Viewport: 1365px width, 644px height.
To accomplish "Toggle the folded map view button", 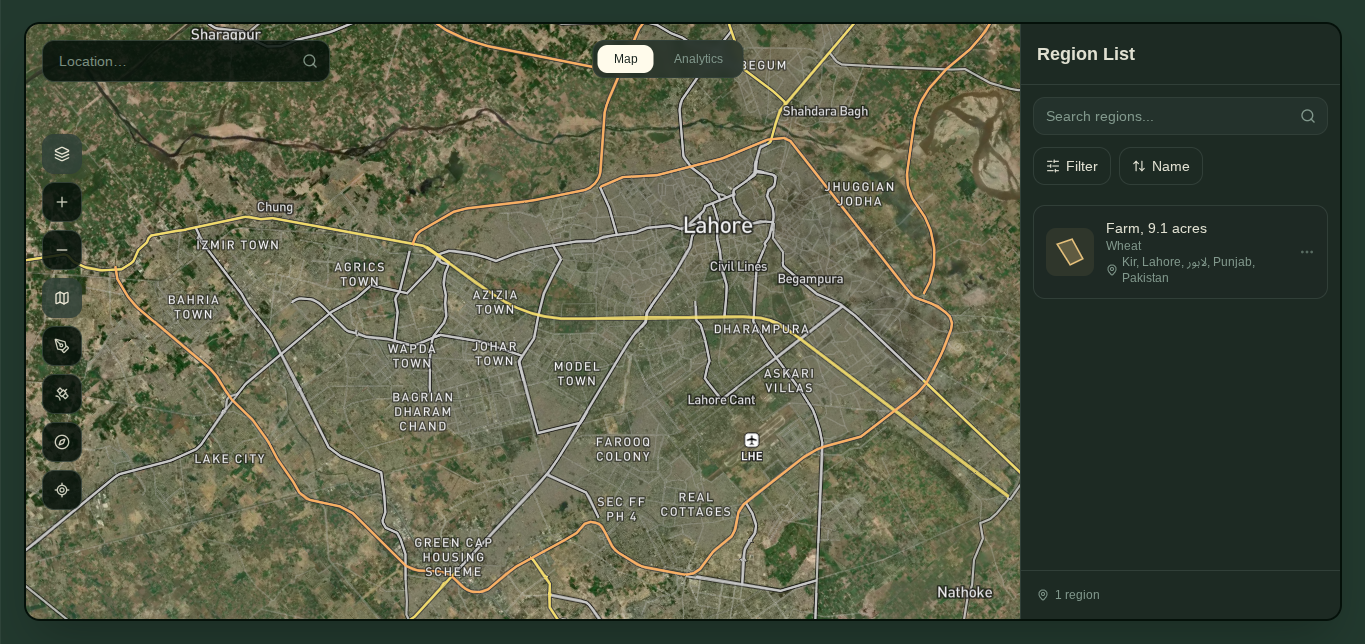I will tap(62, 298).
